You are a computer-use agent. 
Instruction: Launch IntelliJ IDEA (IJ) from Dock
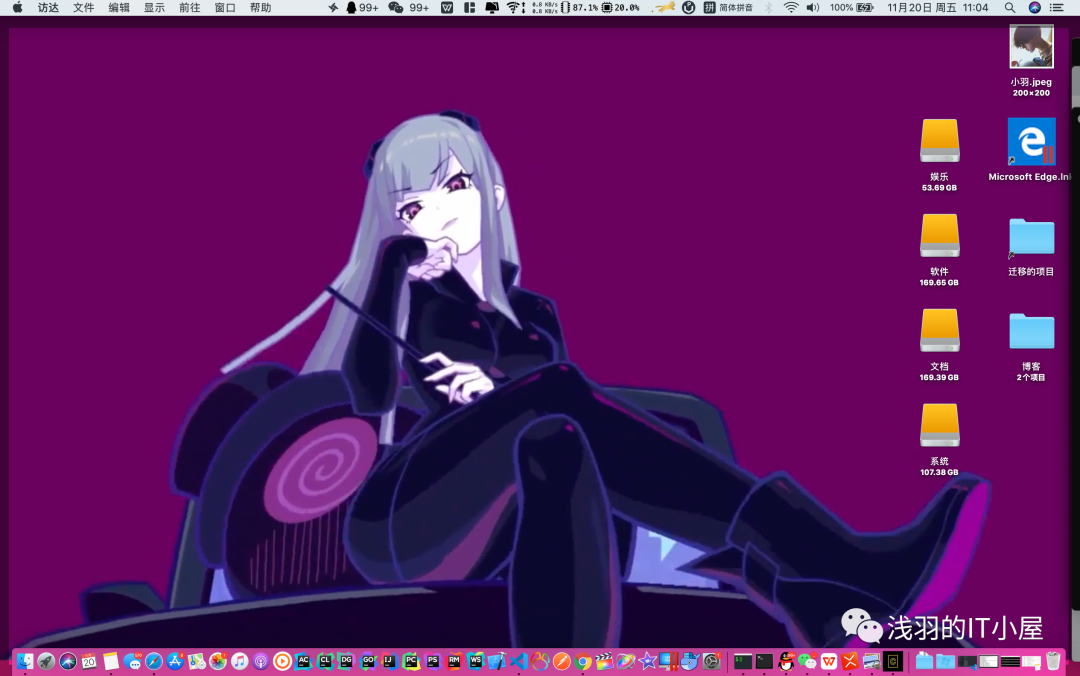pos(389,662)
